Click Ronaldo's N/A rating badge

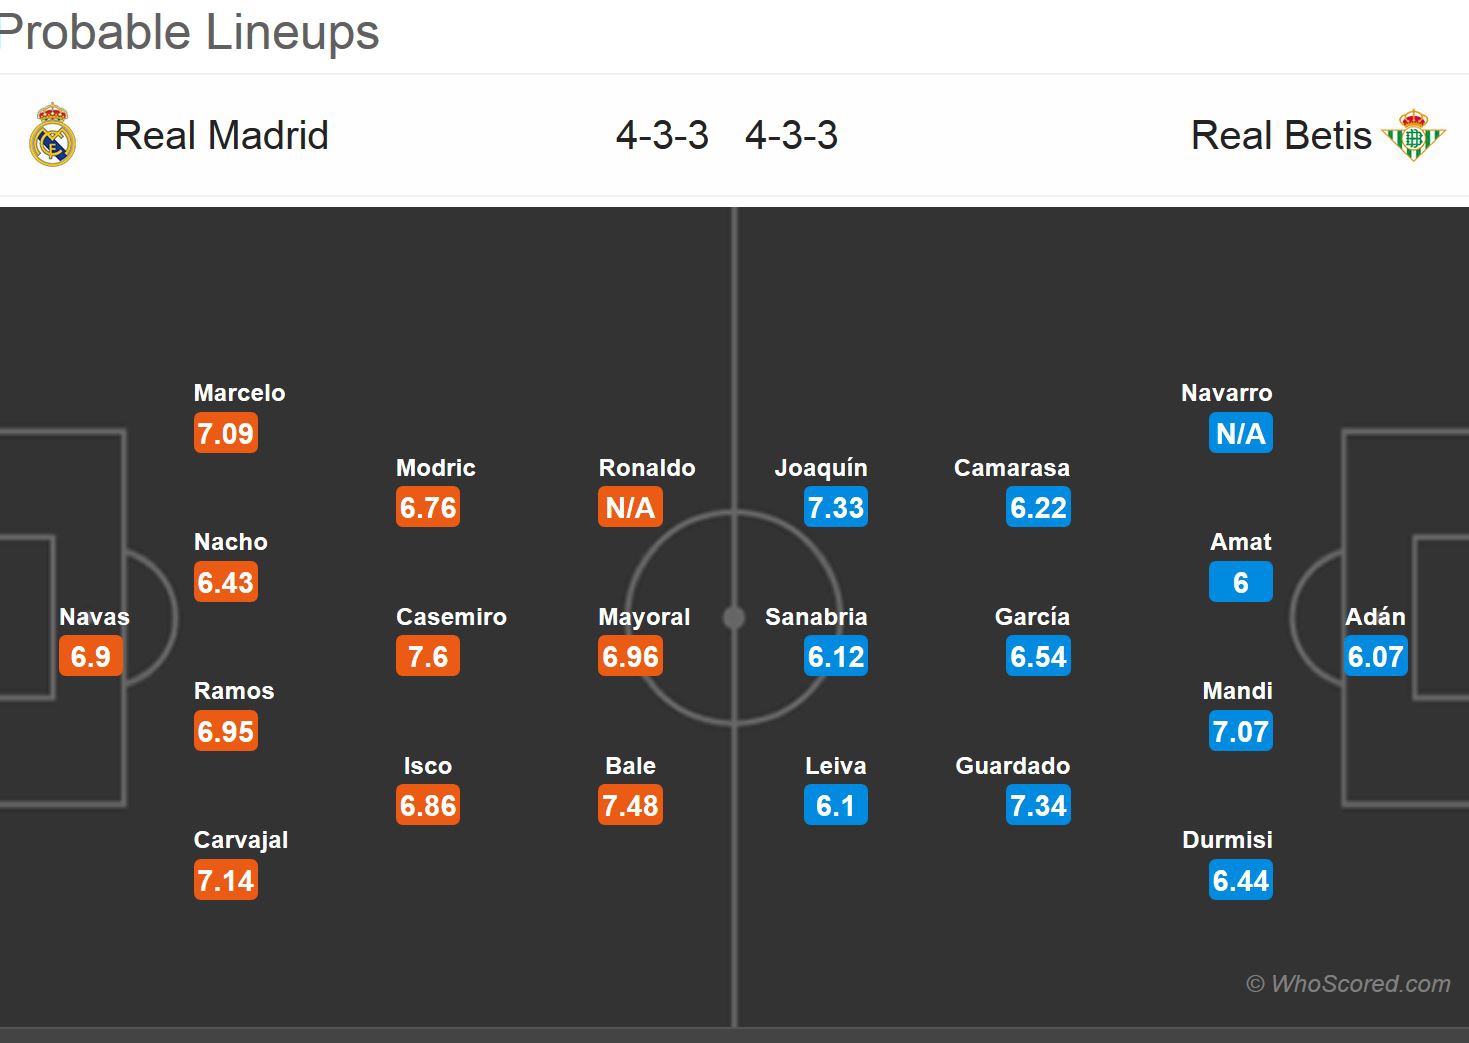(x=630, y=508)
